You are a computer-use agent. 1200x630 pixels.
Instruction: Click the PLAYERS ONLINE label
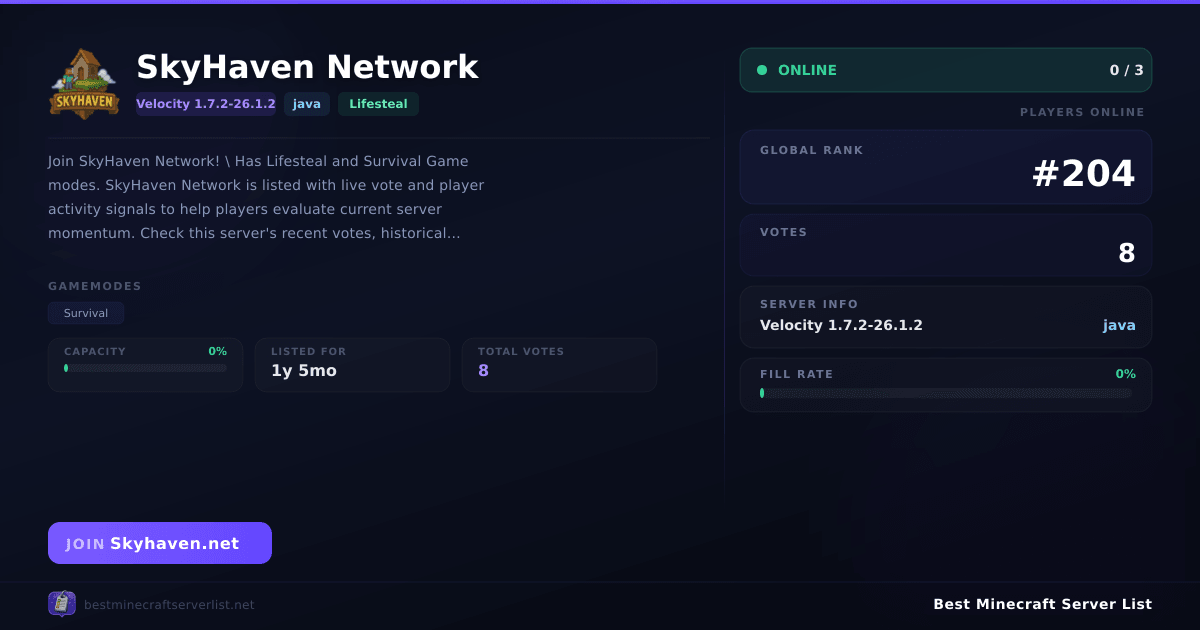1082,112
